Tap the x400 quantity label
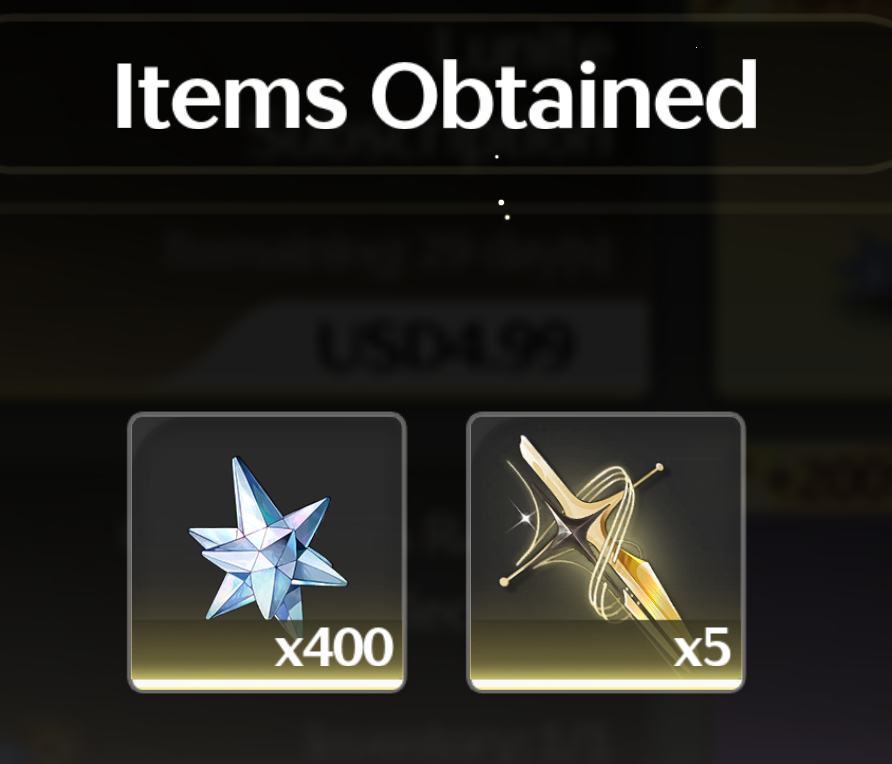 pyautogui.click(x=334, y=648)
